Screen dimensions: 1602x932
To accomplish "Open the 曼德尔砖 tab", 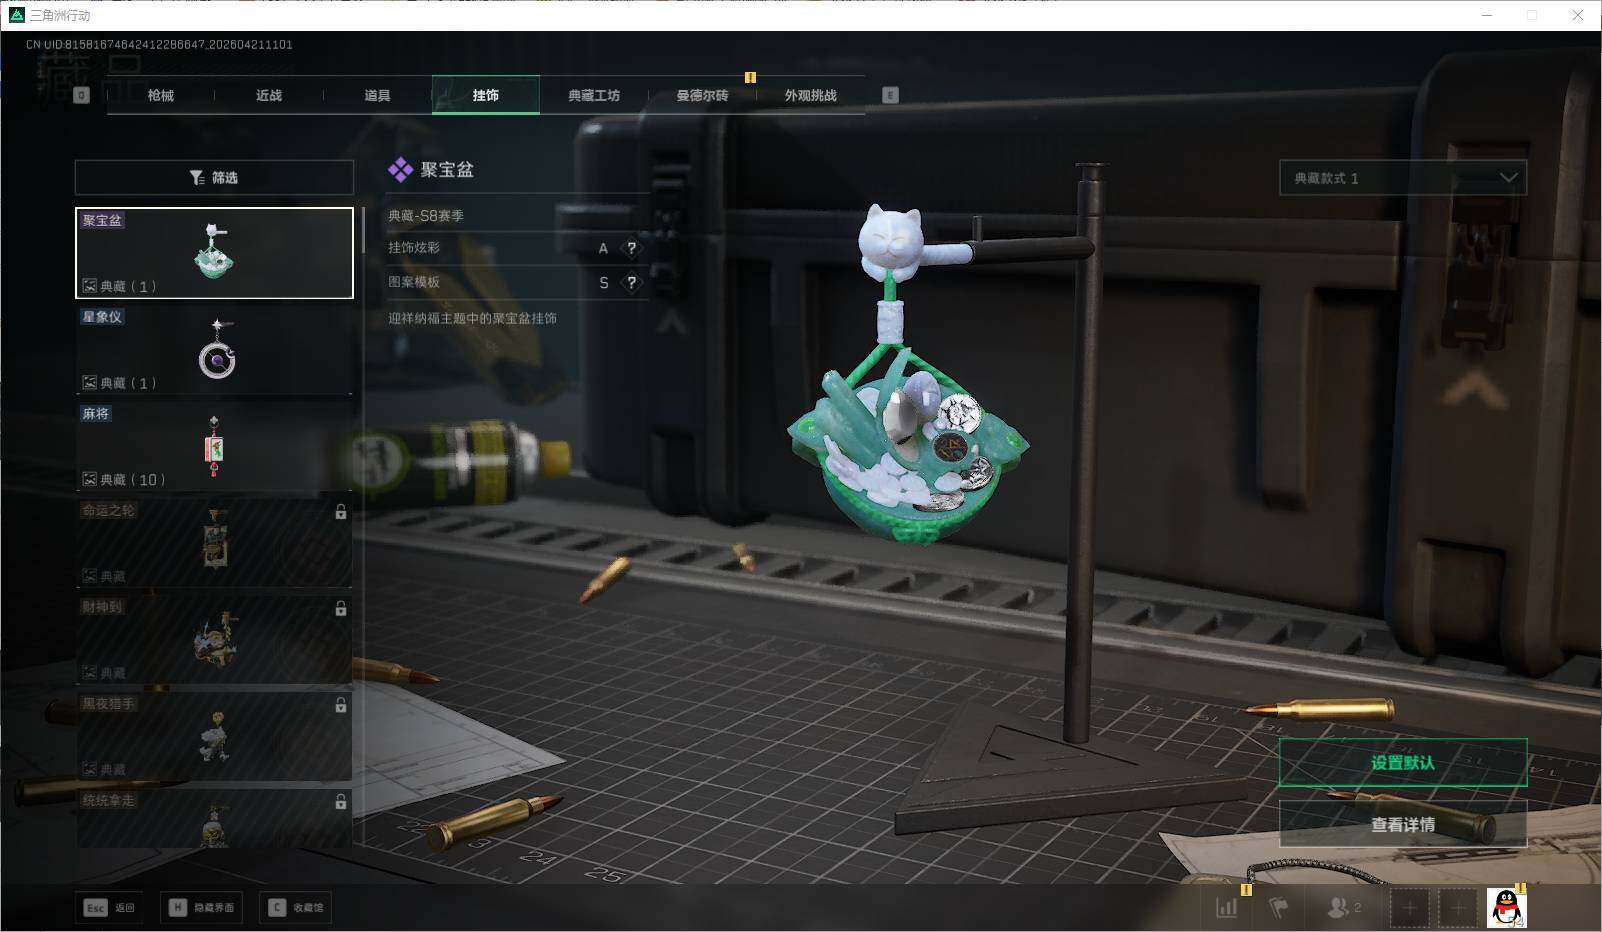I will tap(702, 95).
